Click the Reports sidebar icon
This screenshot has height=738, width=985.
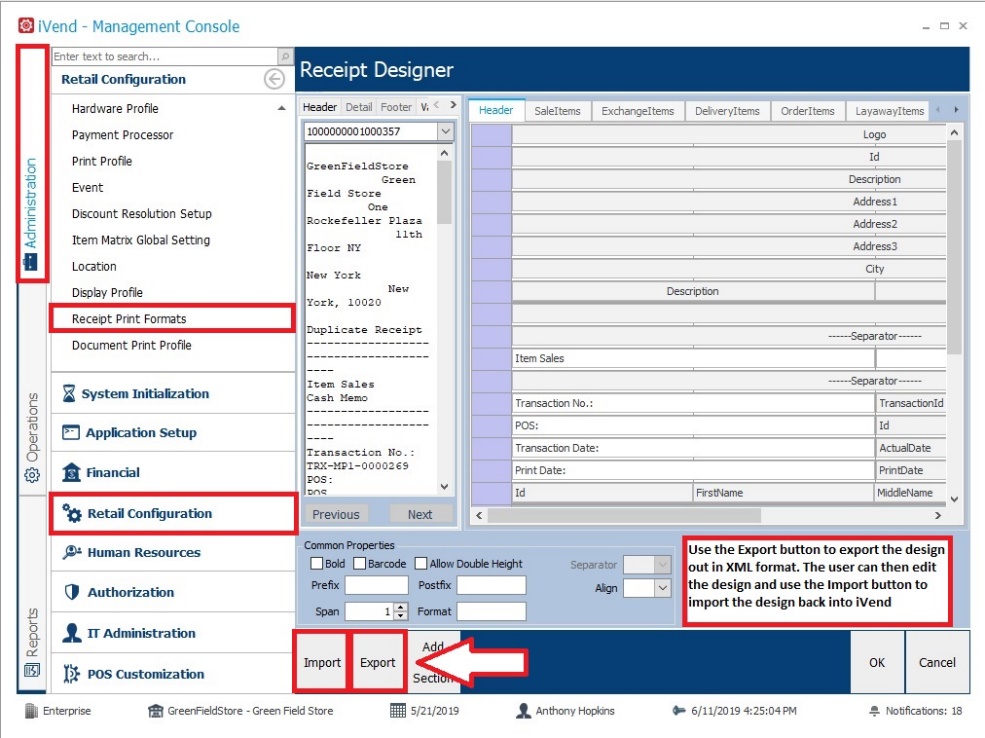coord(31,670)
